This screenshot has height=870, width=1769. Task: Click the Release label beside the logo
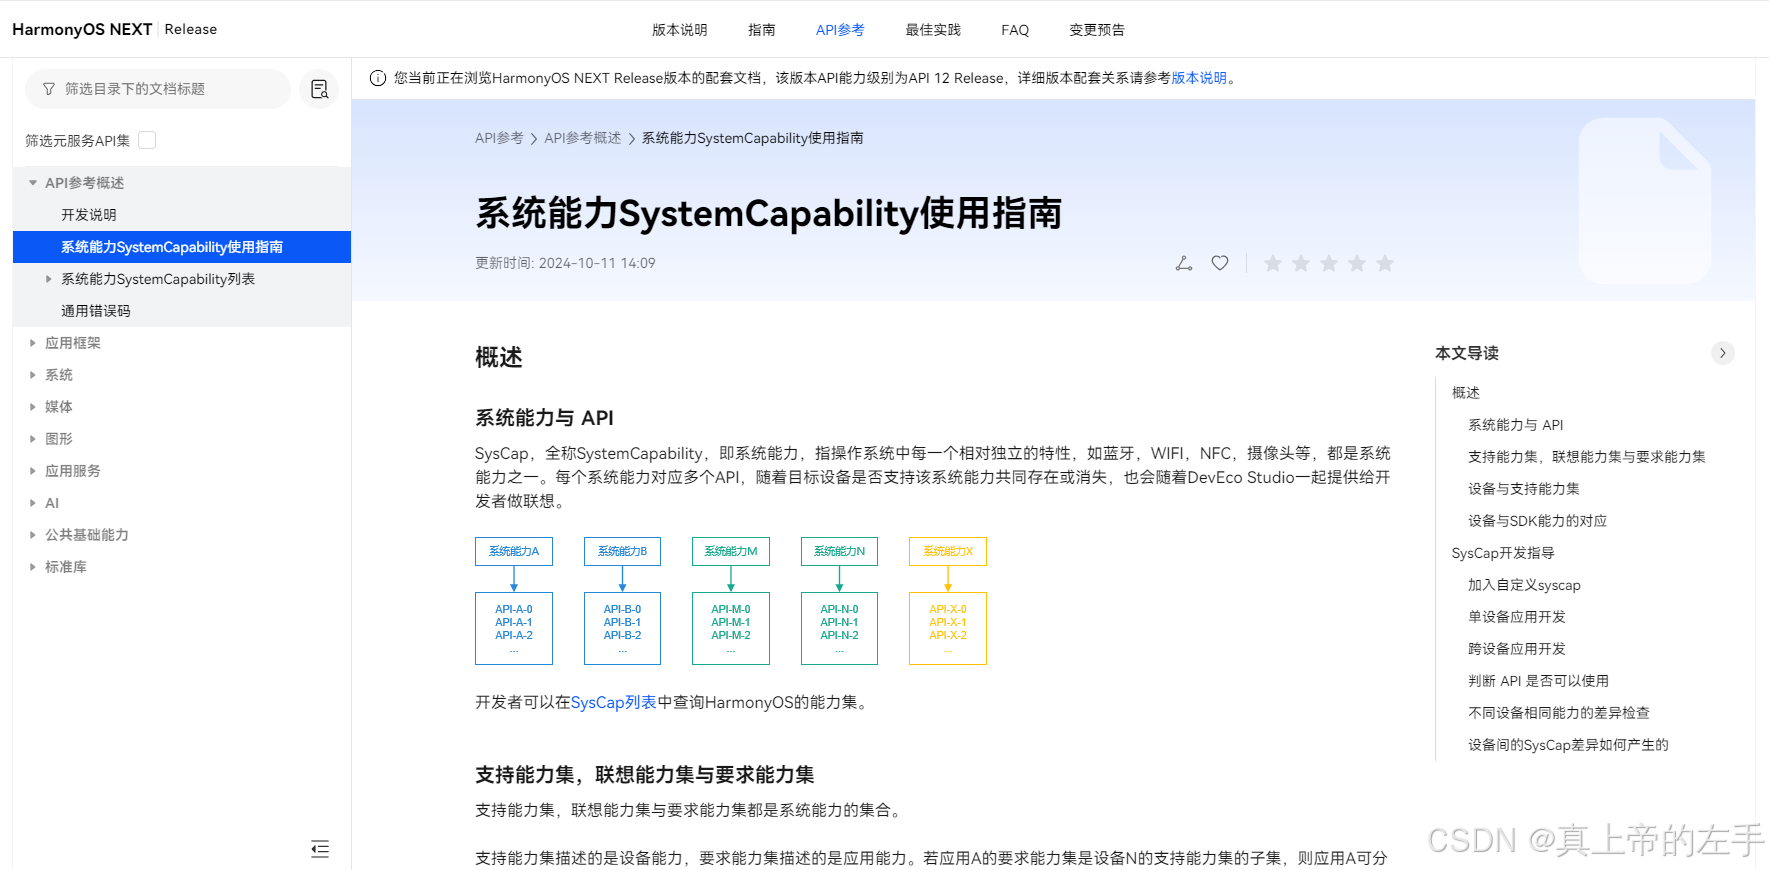(x=191, y=30)
